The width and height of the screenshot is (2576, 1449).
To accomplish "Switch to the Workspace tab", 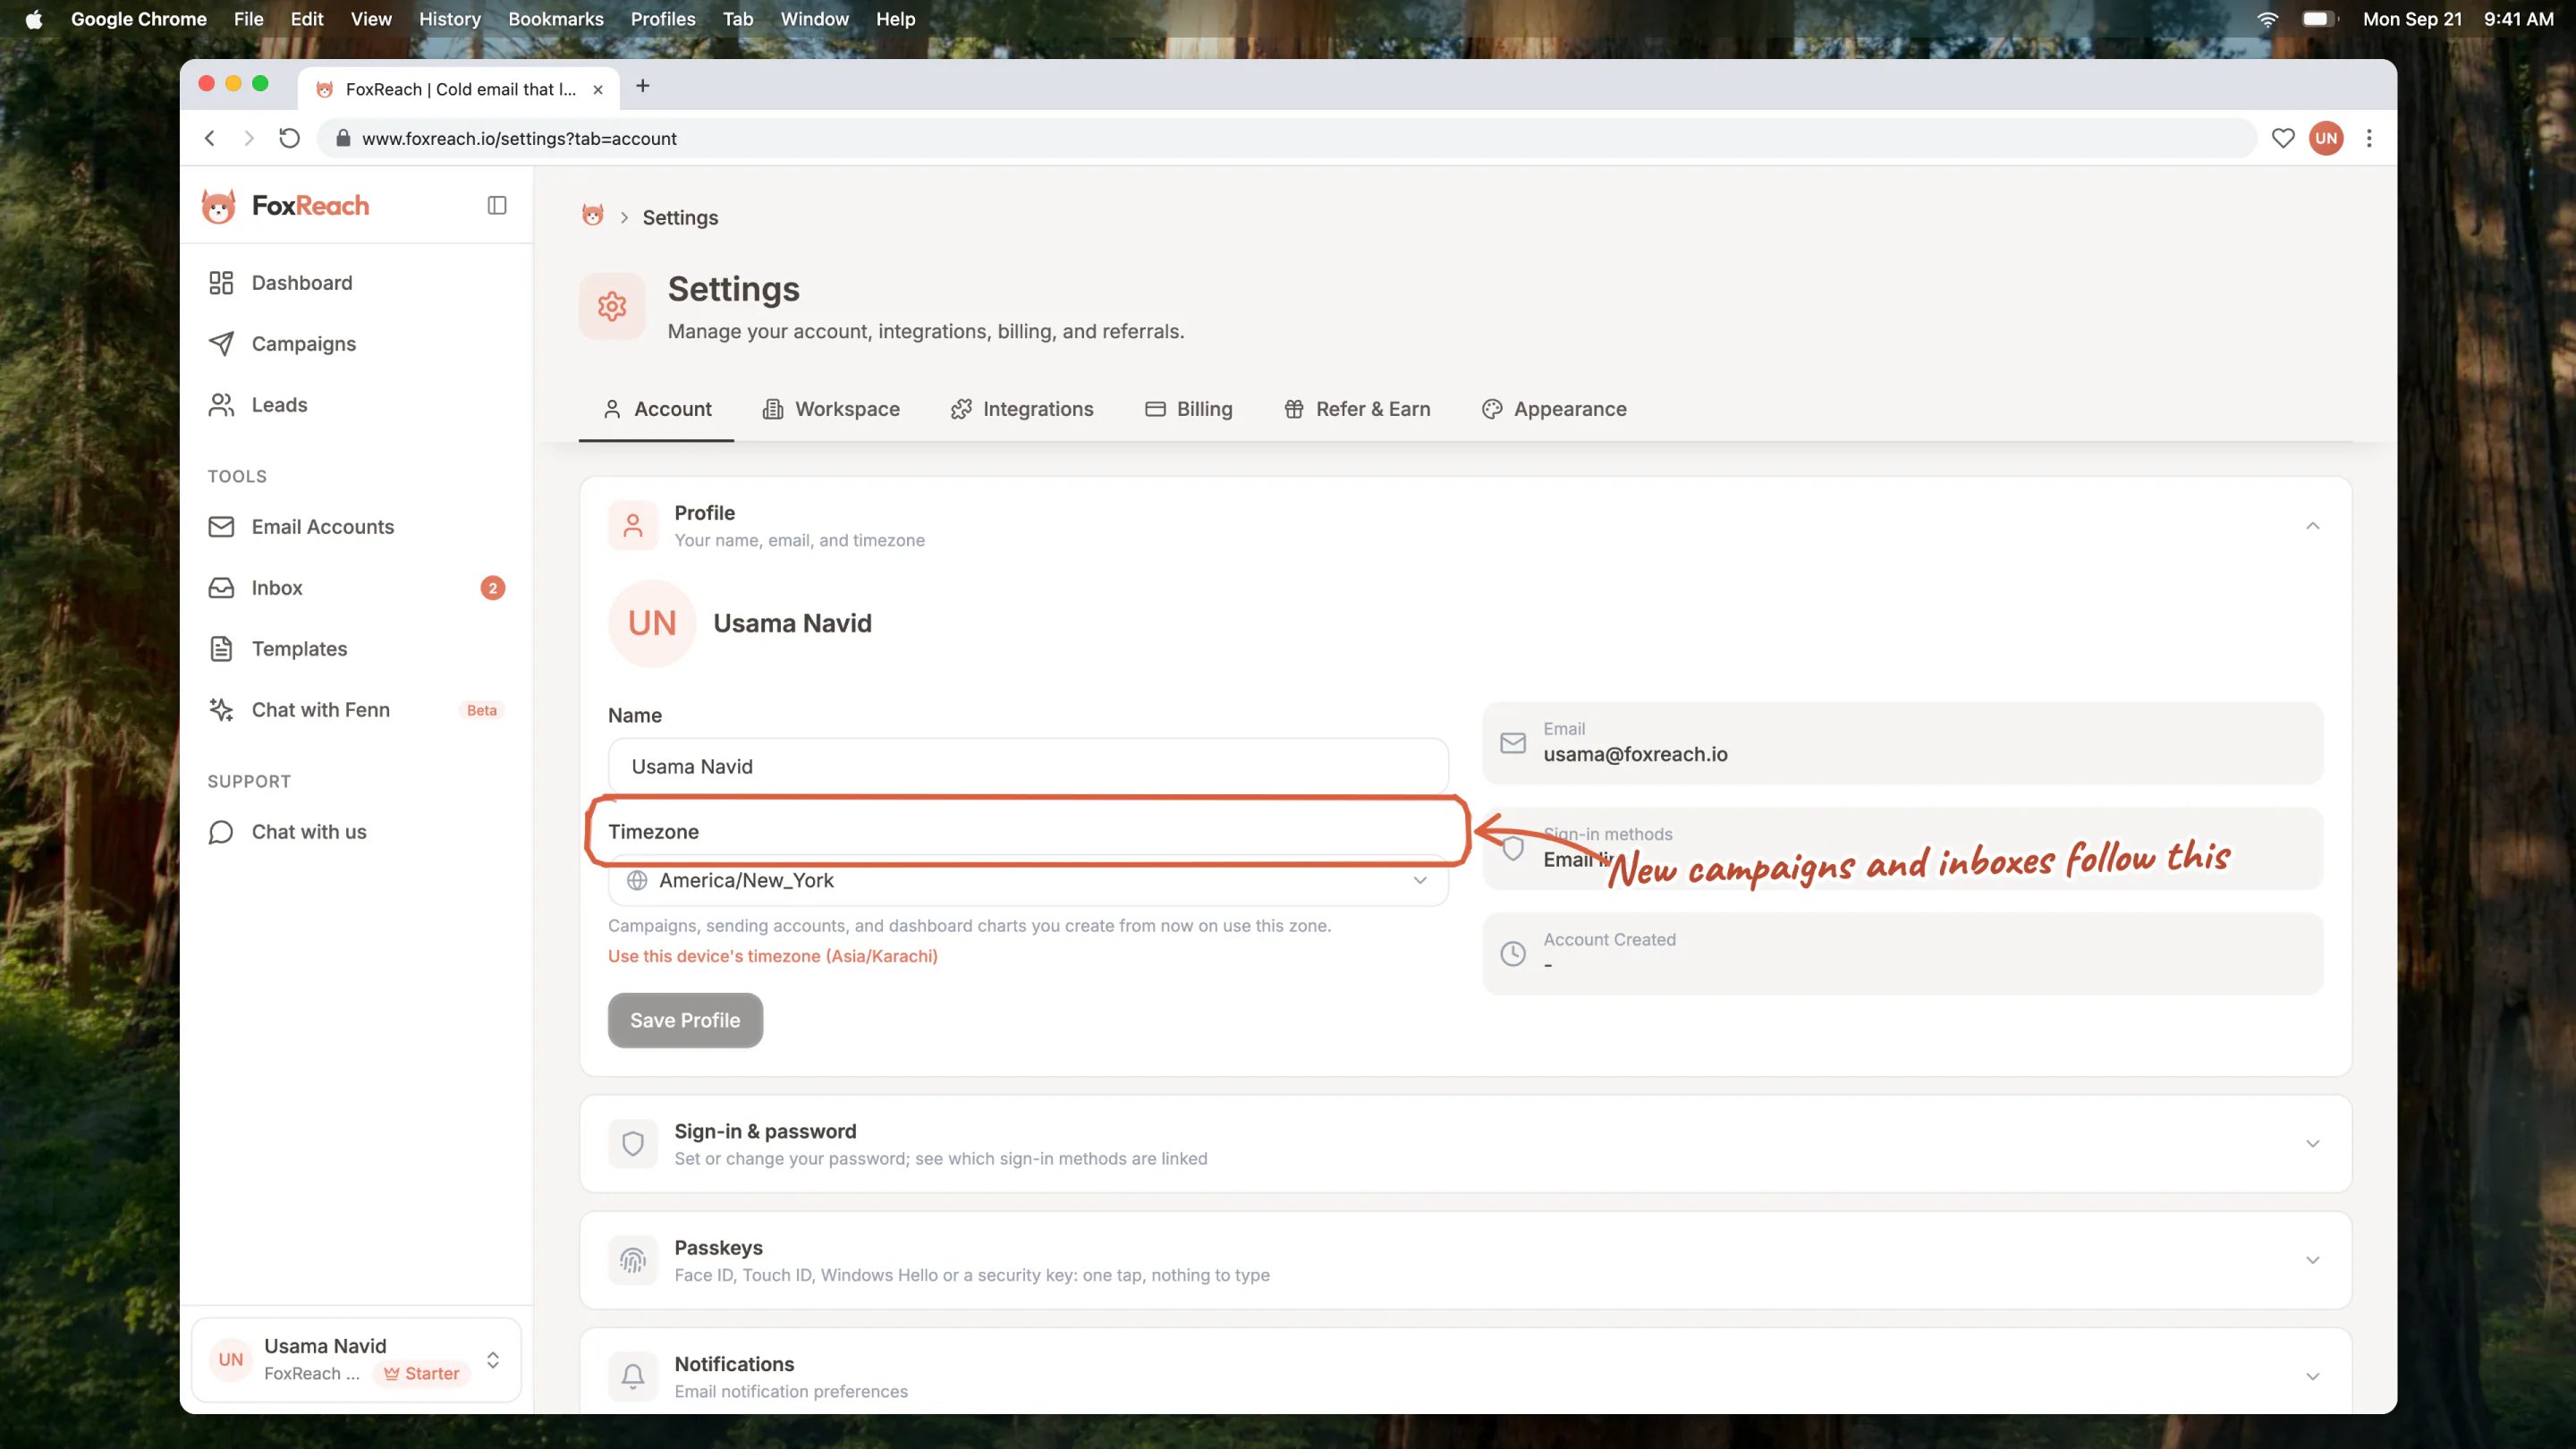I will click(831, 409).
